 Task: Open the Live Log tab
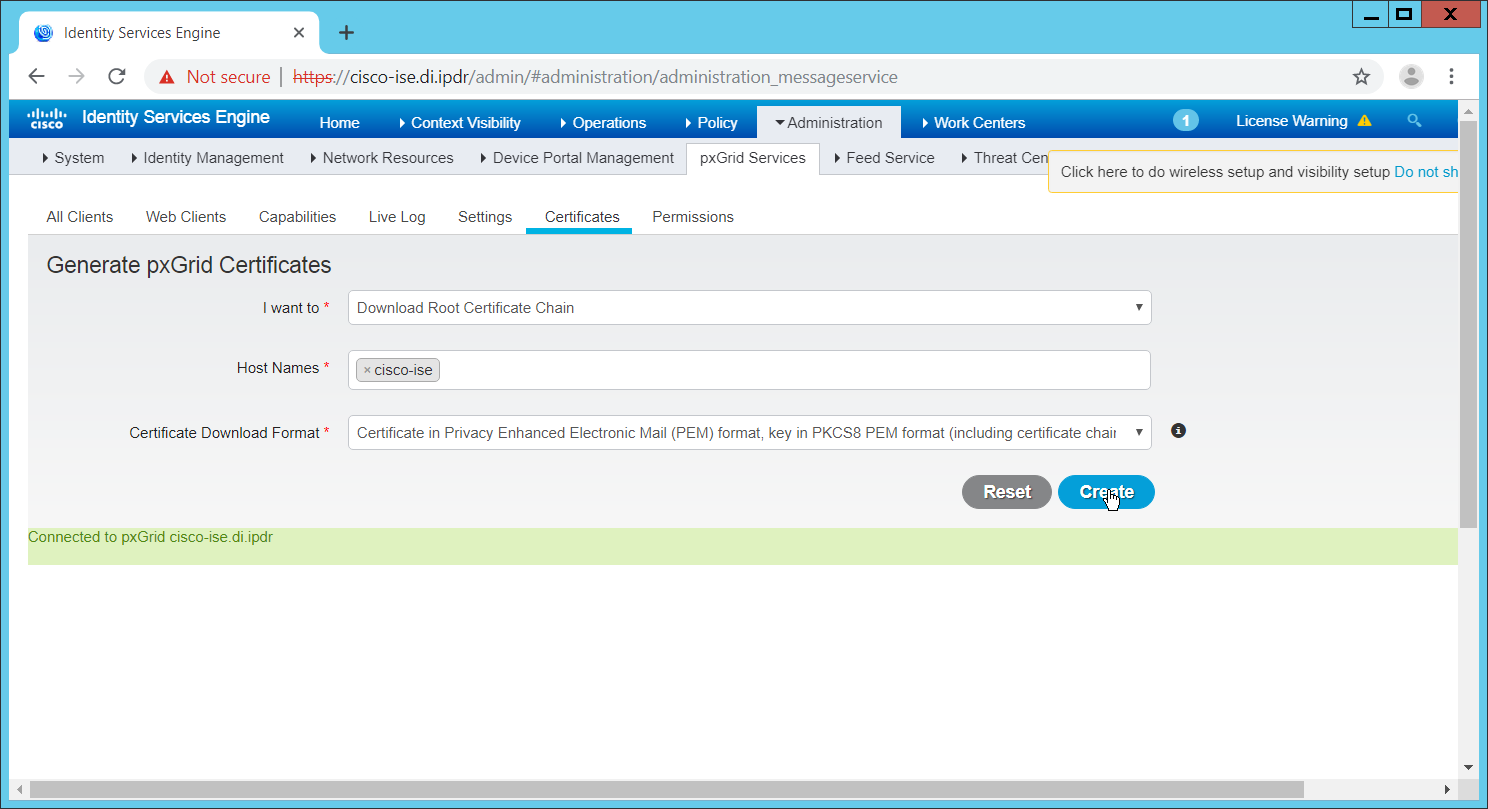[397, 217]
